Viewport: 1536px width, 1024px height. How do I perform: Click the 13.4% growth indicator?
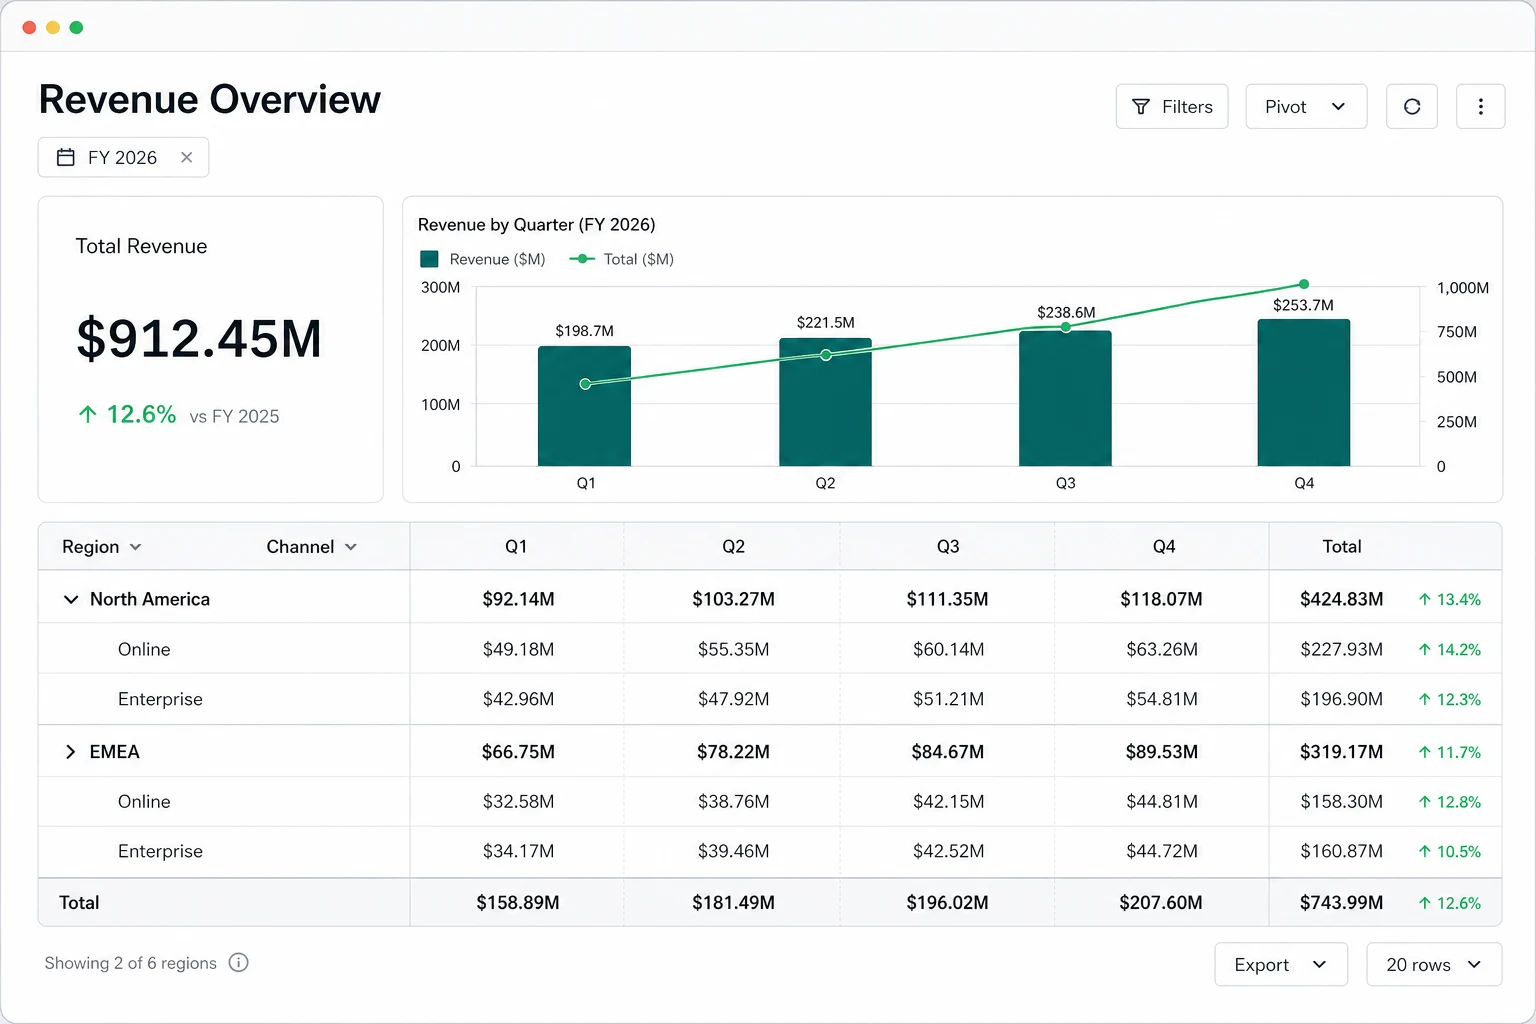pyautogui.click(x=1449, y=600)
